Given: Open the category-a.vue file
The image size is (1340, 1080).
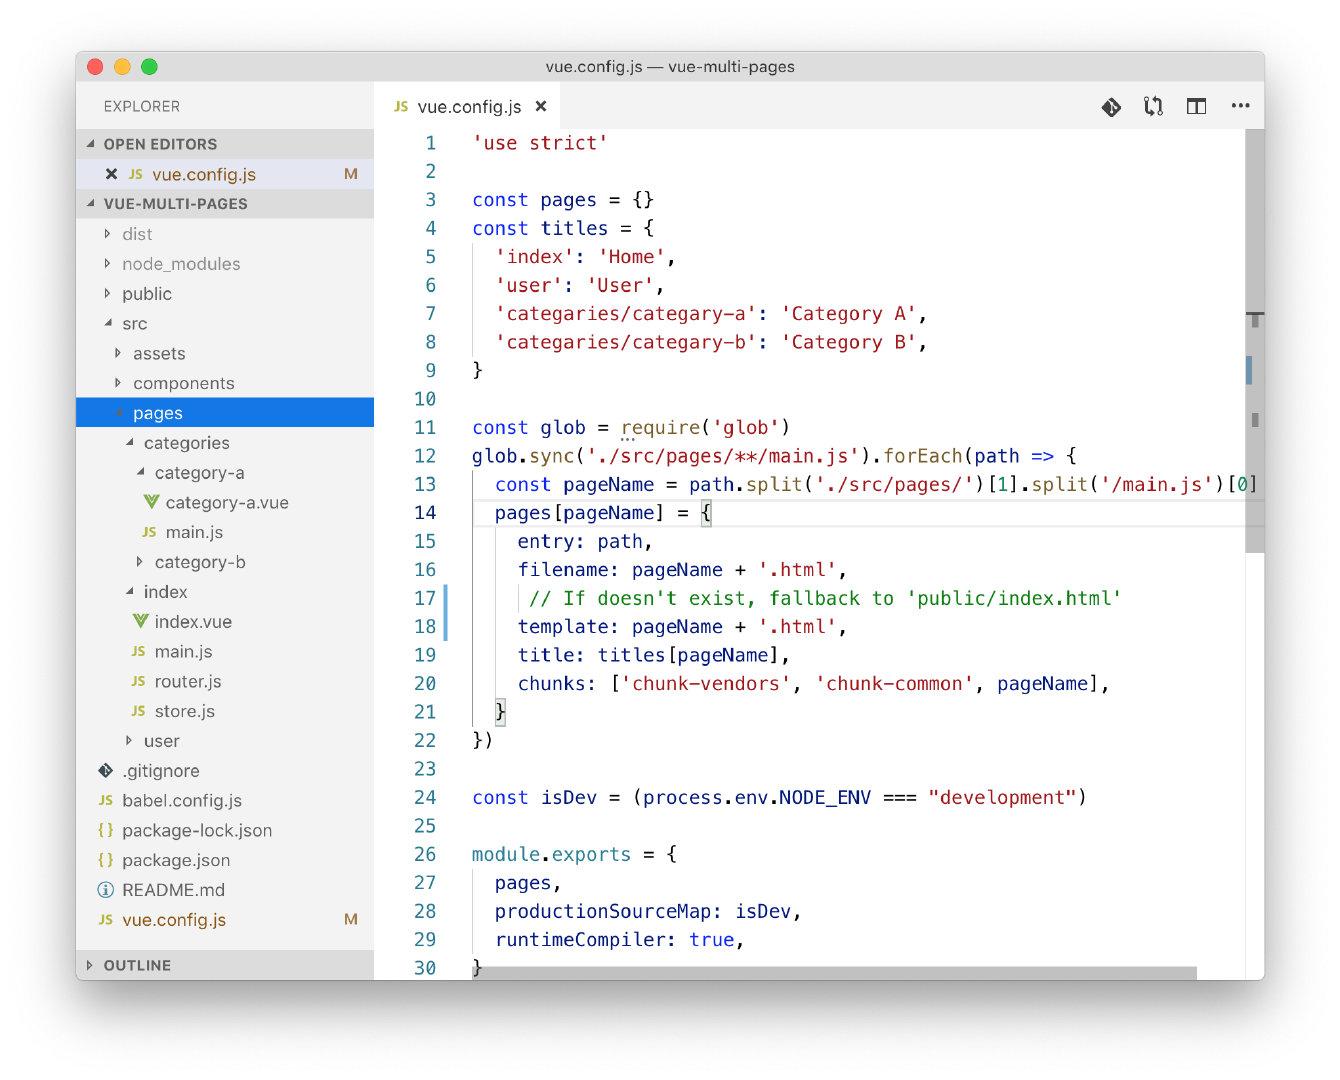Looking at the screenshot, I should tap(226, 503).
